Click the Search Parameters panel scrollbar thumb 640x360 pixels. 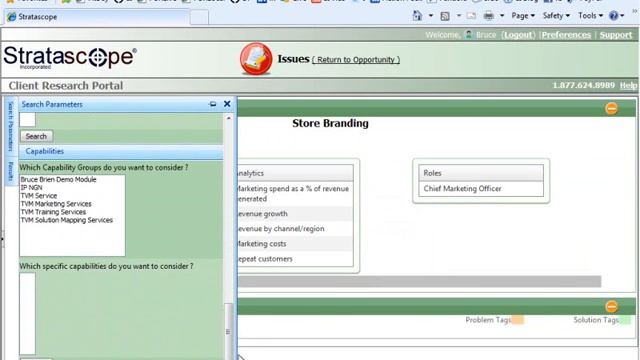point(229,331)
